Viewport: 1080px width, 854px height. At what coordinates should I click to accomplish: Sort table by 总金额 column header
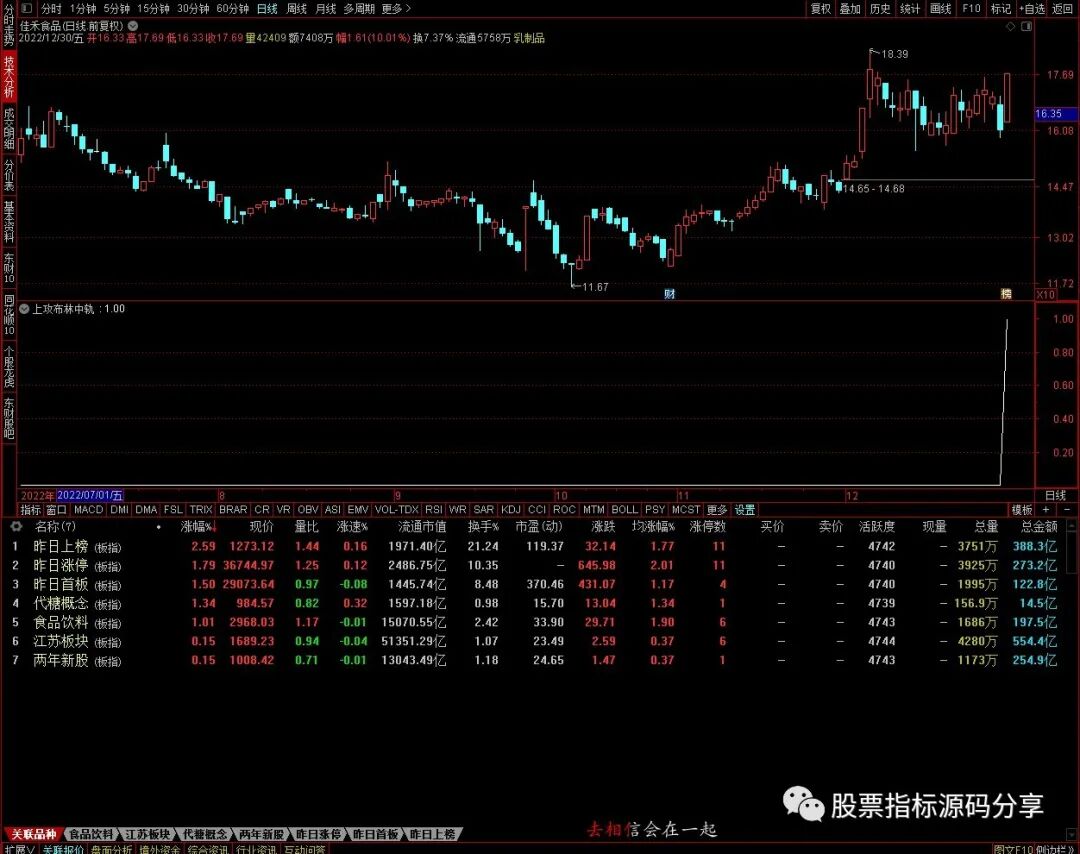pyautogui.click(x=1039, y=526)
